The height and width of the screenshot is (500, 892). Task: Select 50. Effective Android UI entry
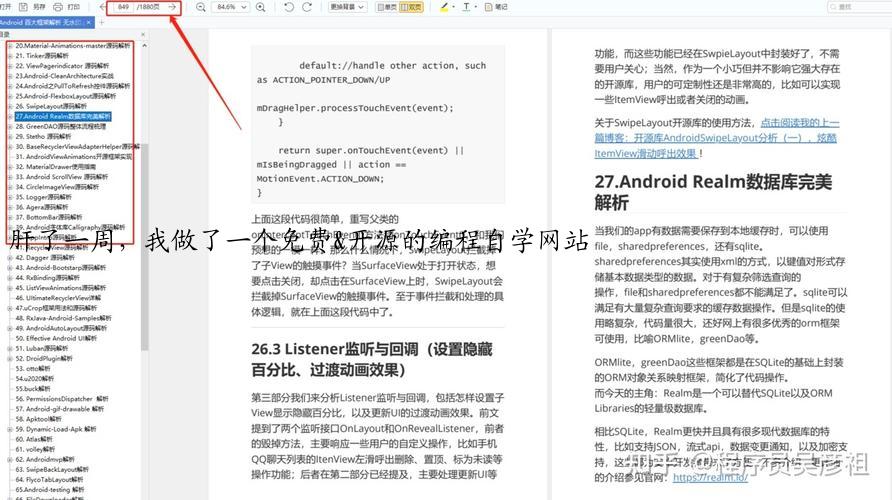click(56, 338)
